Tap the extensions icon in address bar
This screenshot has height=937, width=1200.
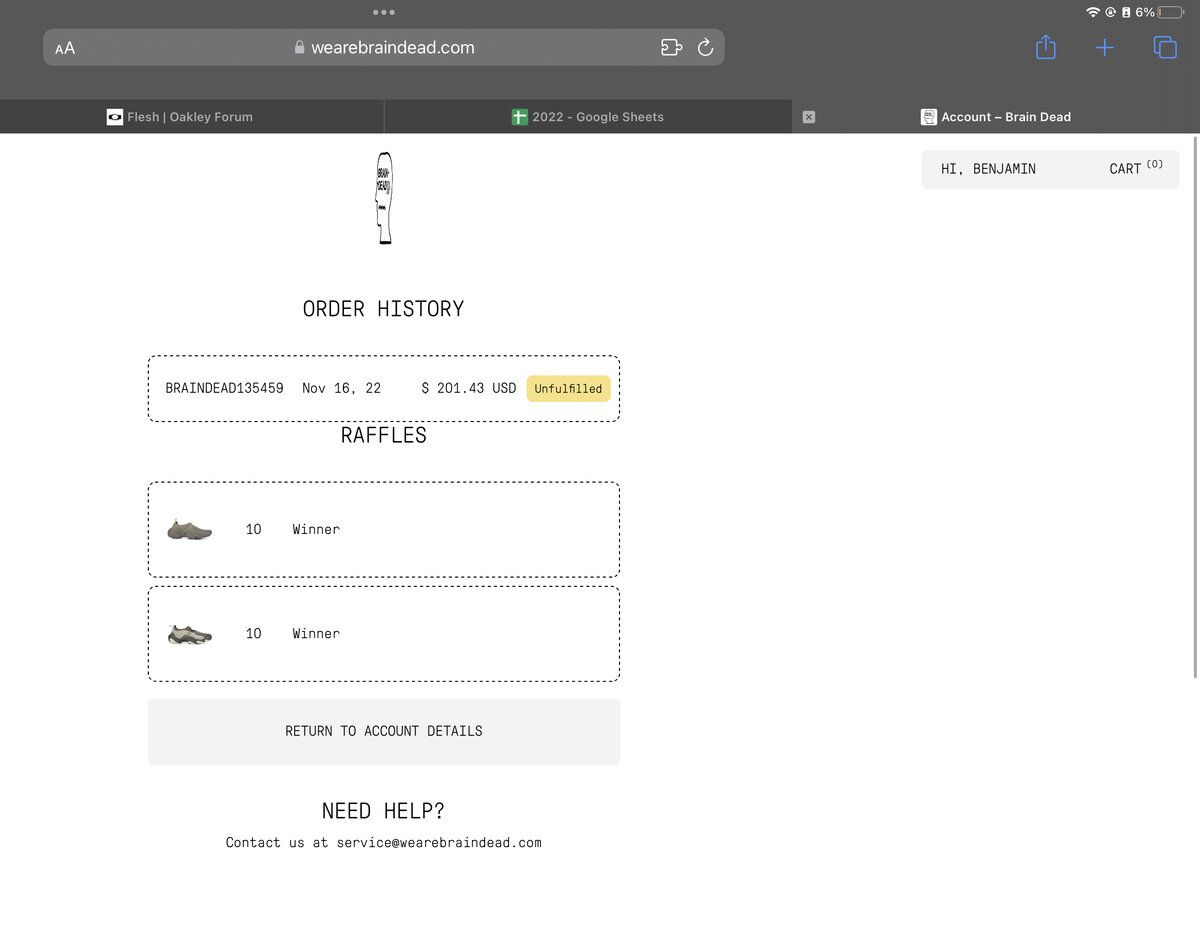pyautogui.click(x=671, y=47)
